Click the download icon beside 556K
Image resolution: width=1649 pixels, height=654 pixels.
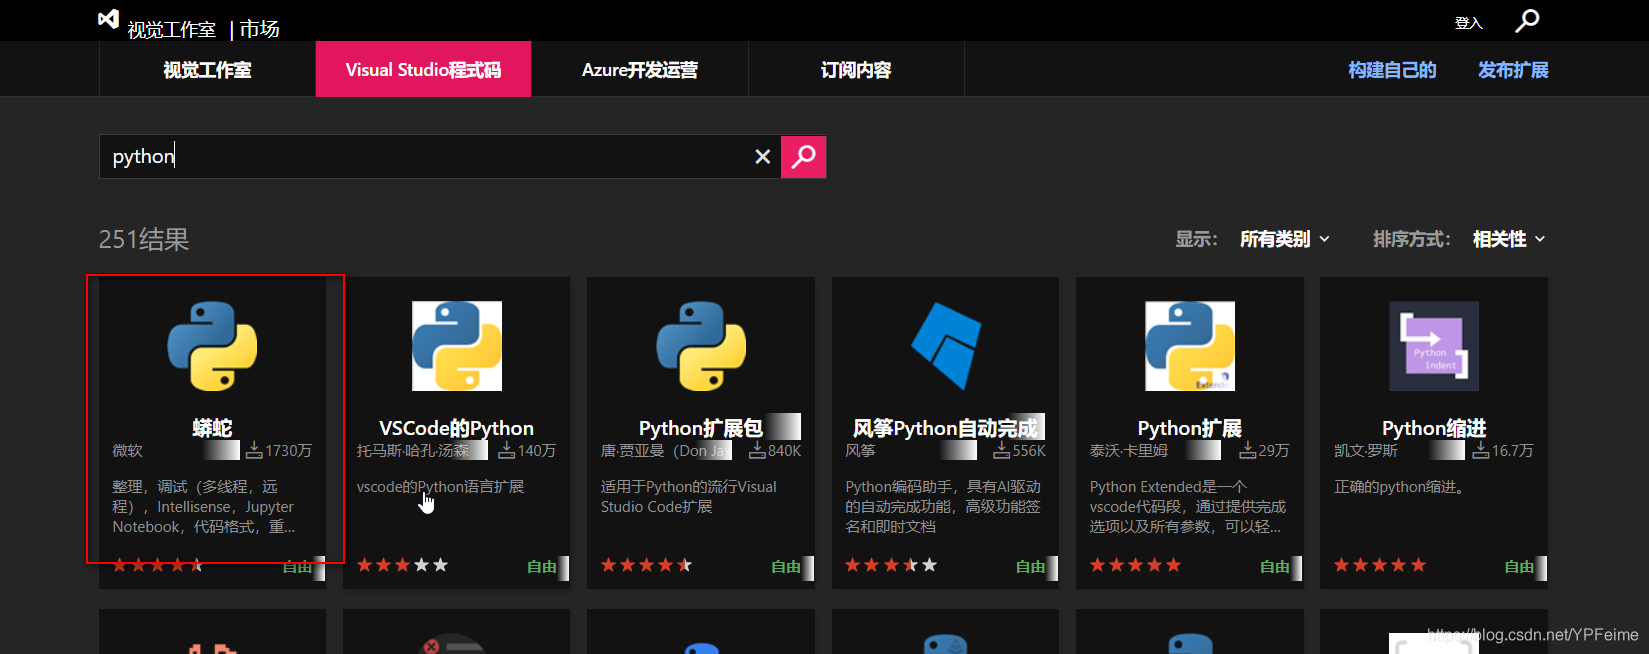(x=1002, y=451)
